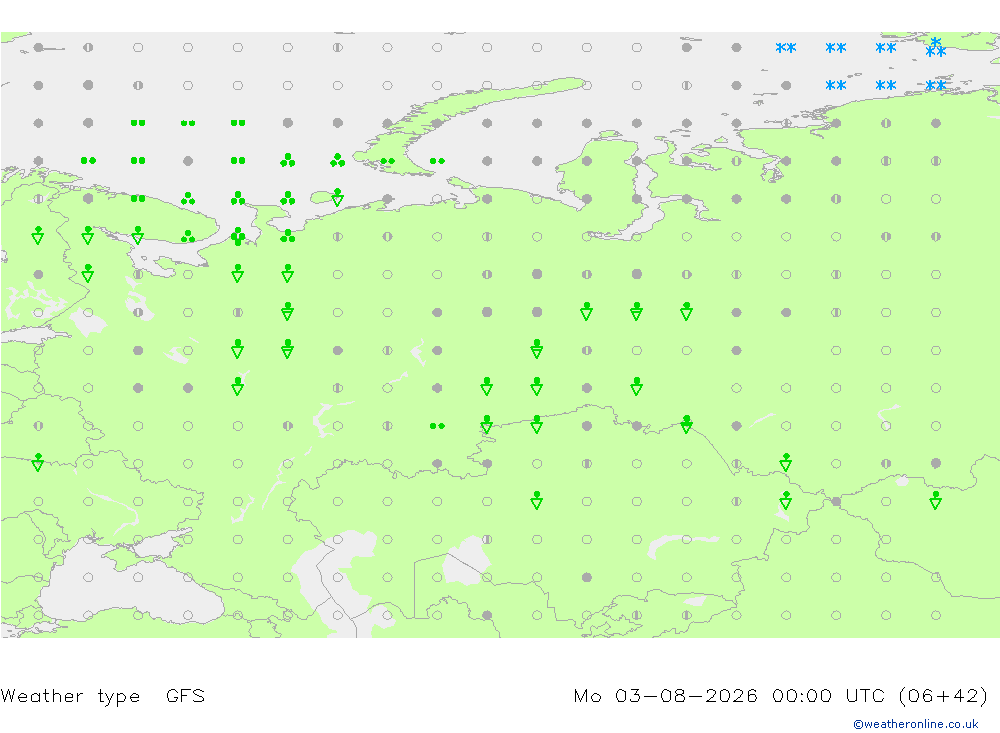Viewport: 1000px width, 733px height.
Task: Click the 'Weather type GFS' caption
Action: point(103,696)
